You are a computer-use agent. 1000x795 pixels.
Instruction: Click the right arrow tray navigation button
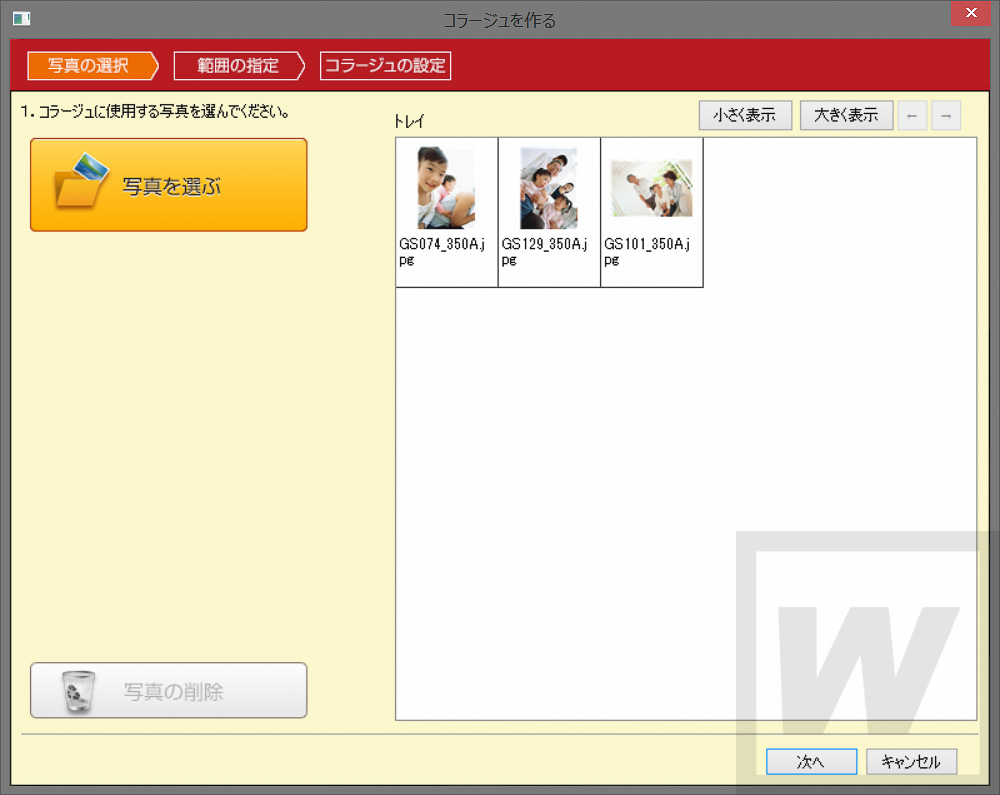[x=946, y=115]
